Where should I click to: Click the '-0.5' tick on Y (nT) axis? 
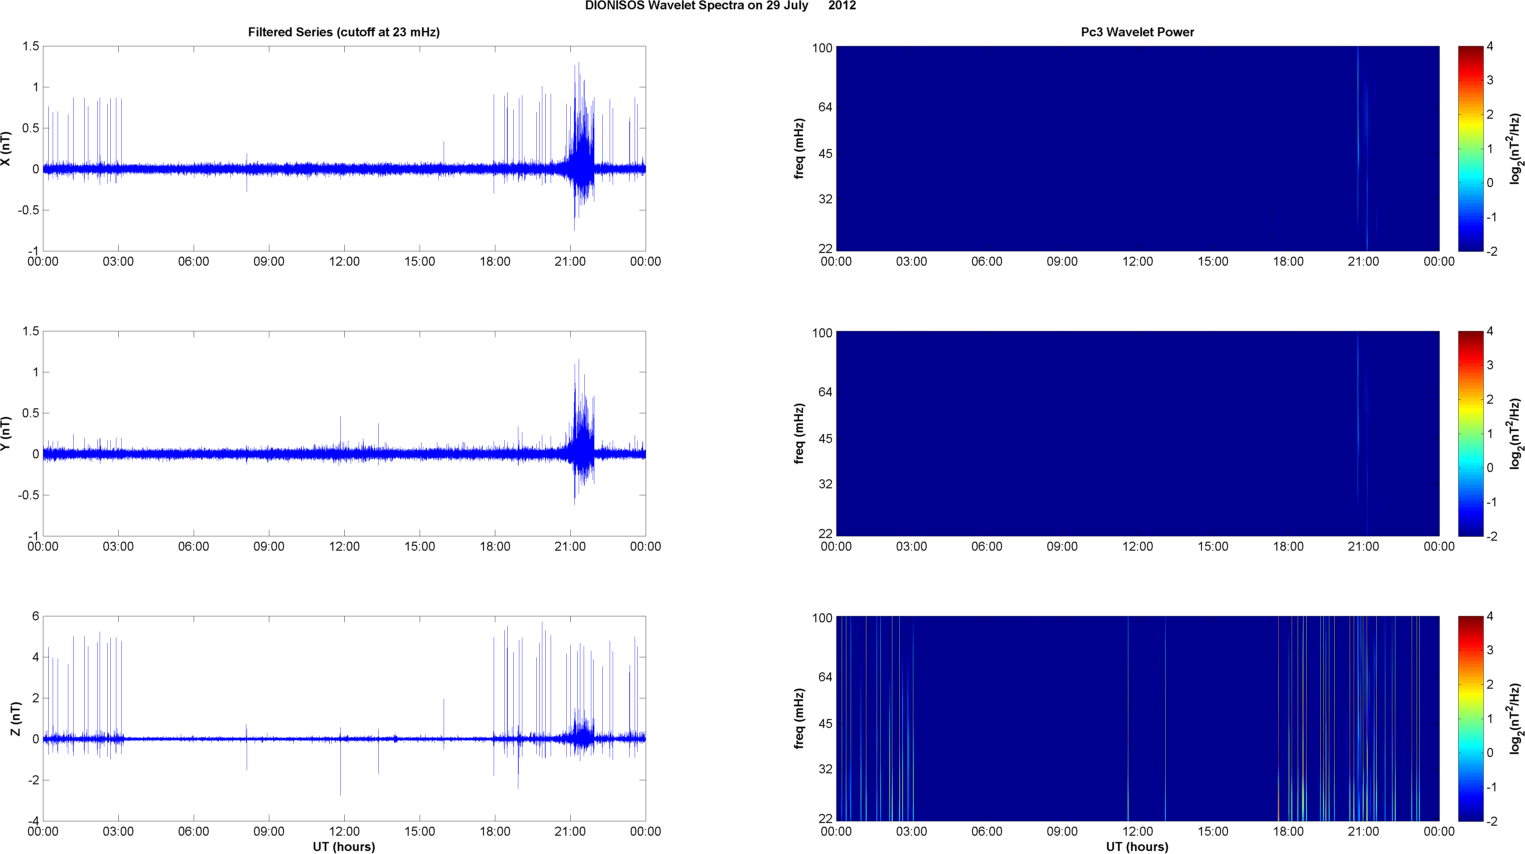click(28, 496)
